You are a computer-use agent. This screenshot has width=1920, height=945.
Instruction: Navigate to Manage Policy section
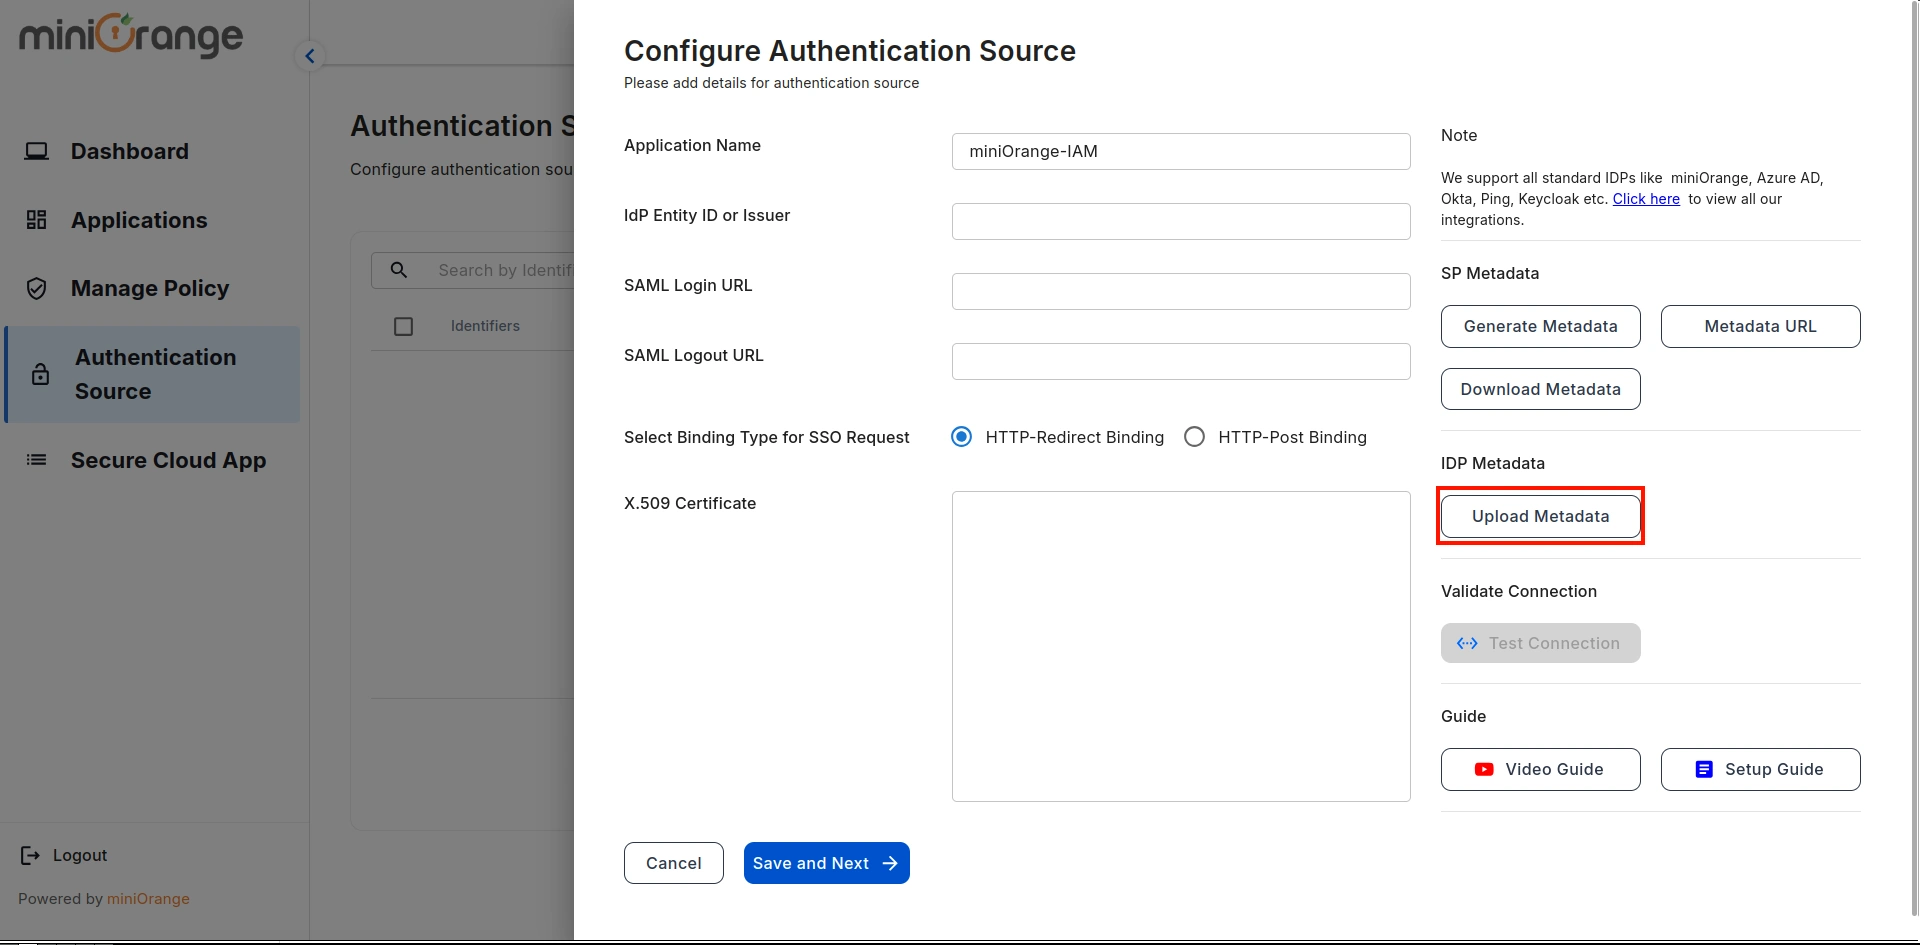pos(150,288)
